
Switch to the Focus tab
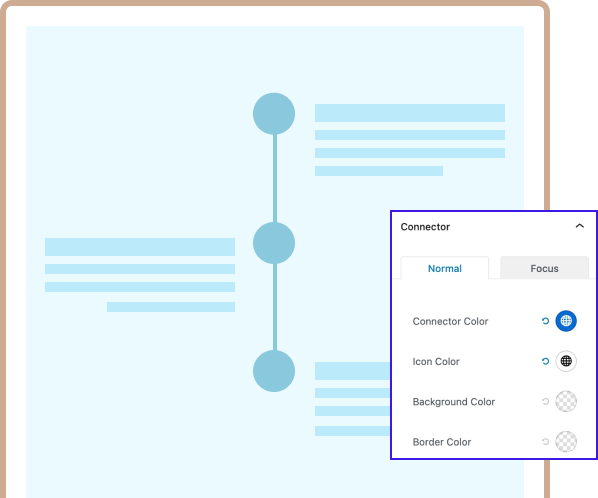click(544, 268)
